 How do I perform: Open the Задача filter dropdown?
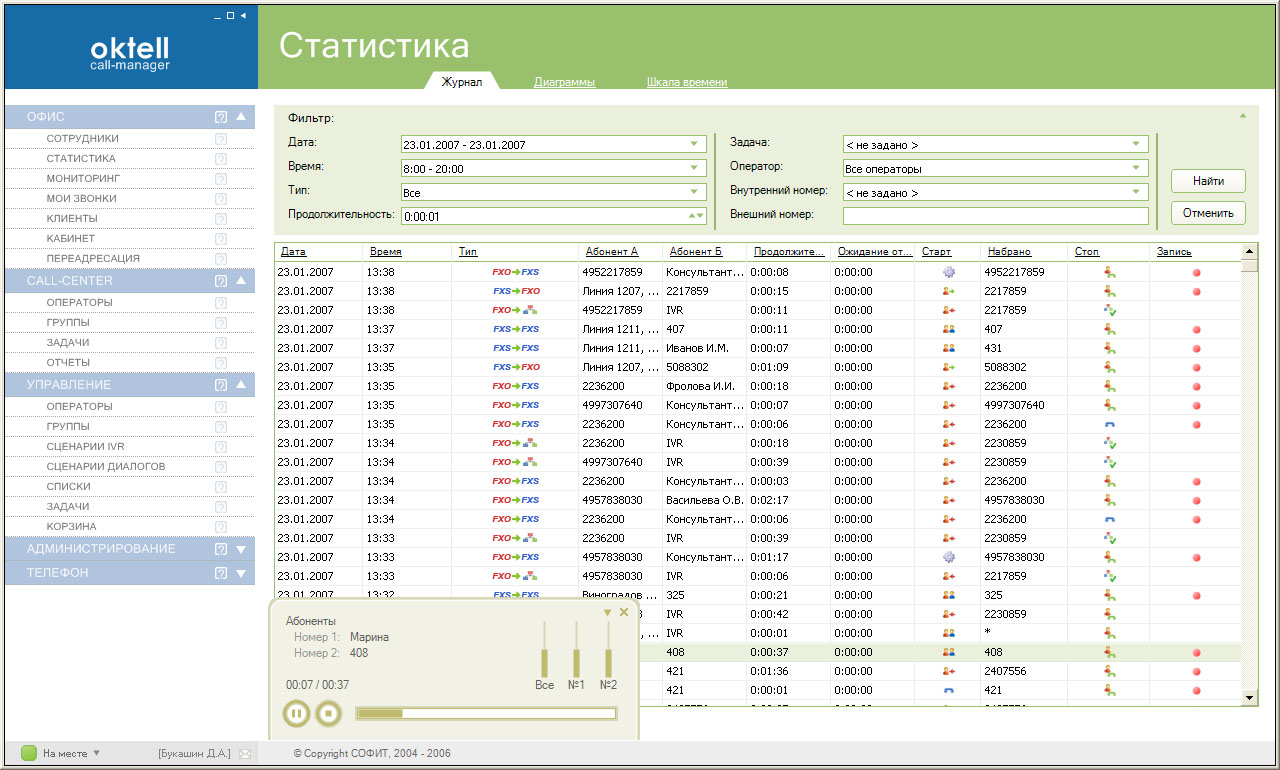[1136, 144]
